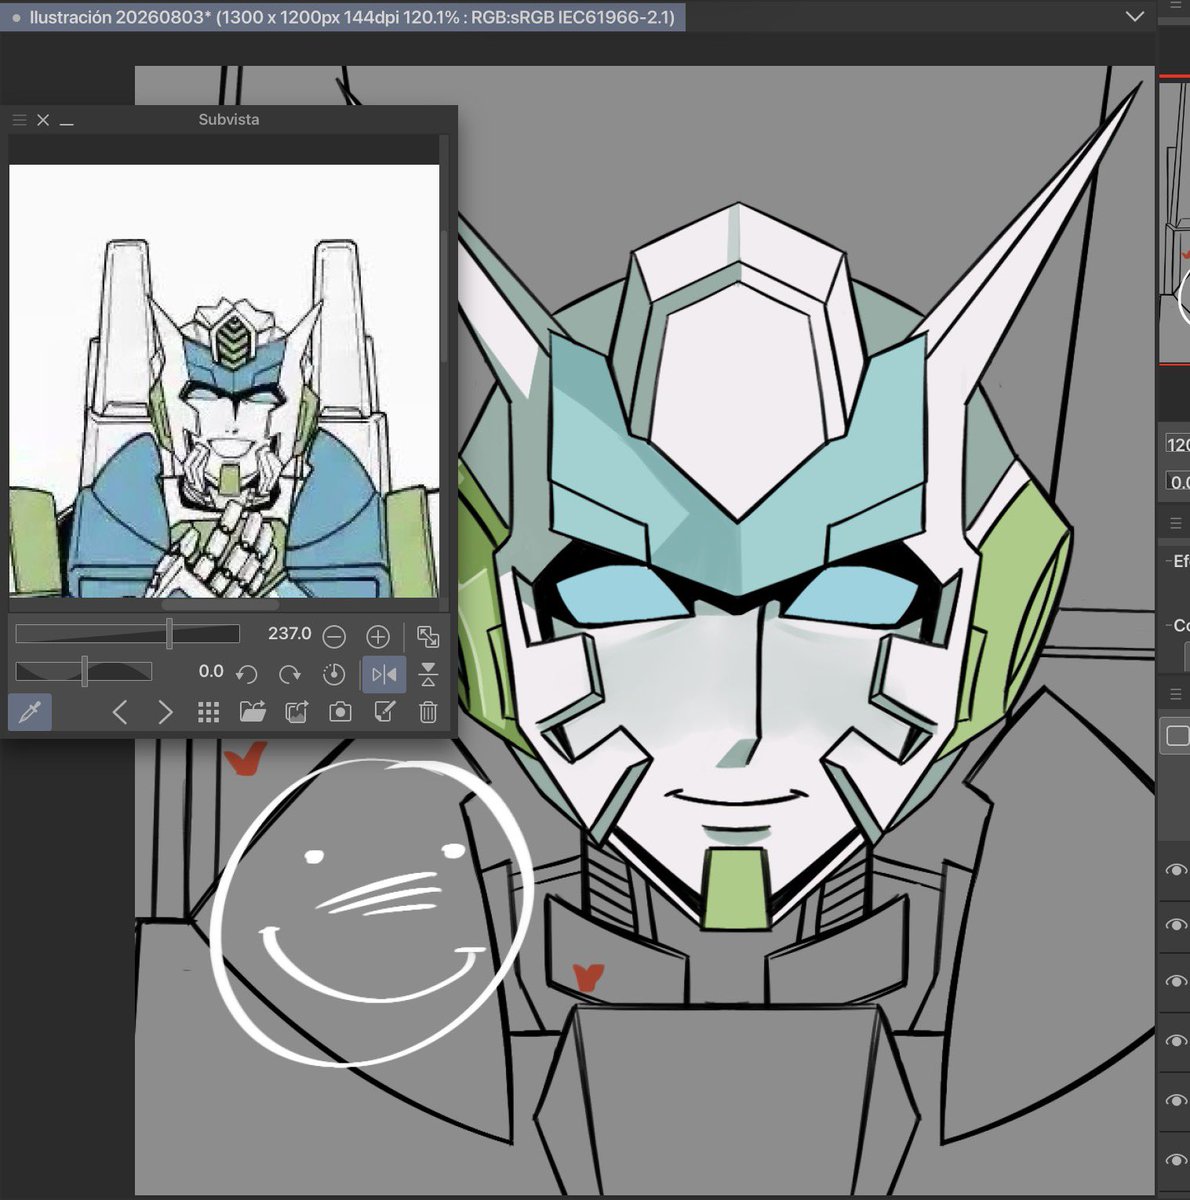Image resolution: width=1190 pixels, height=1200 pixels.
Task: Show next image in Subvista
Action: pyautogui.click(x=165, y=712)
